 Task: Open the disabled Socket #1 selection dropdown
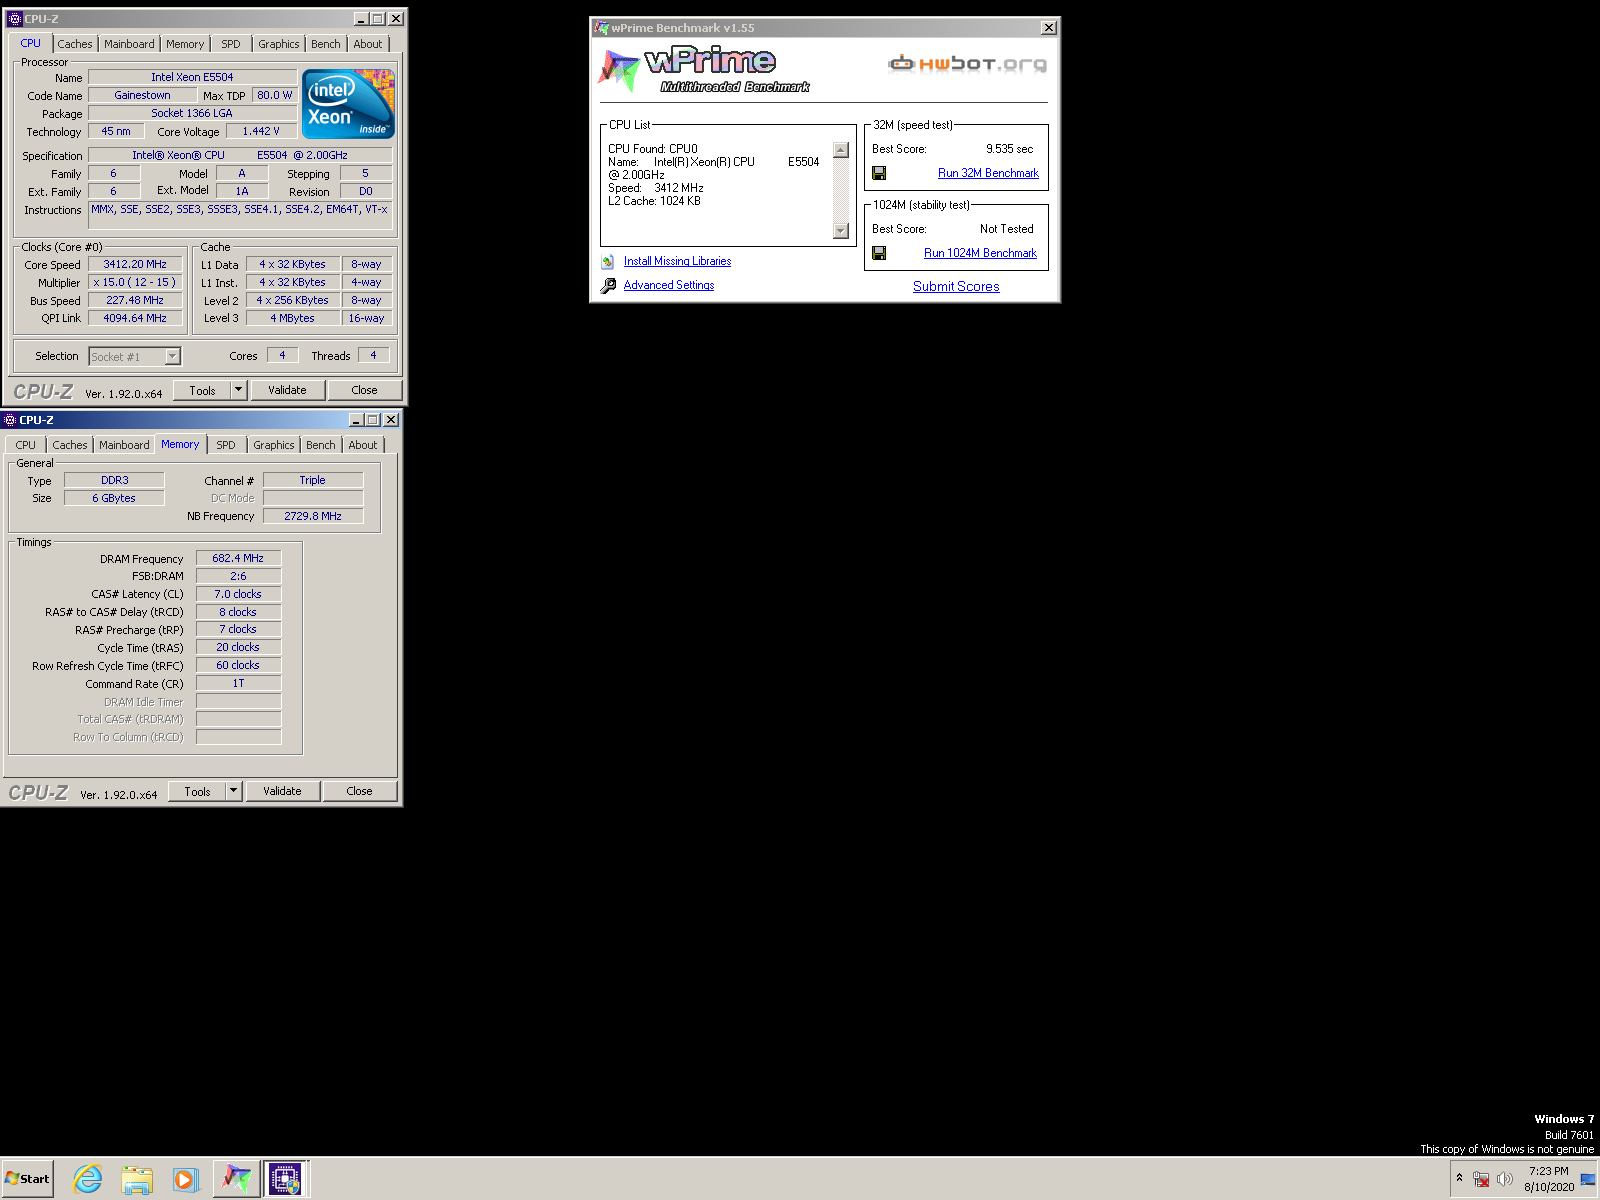(134, 357)
